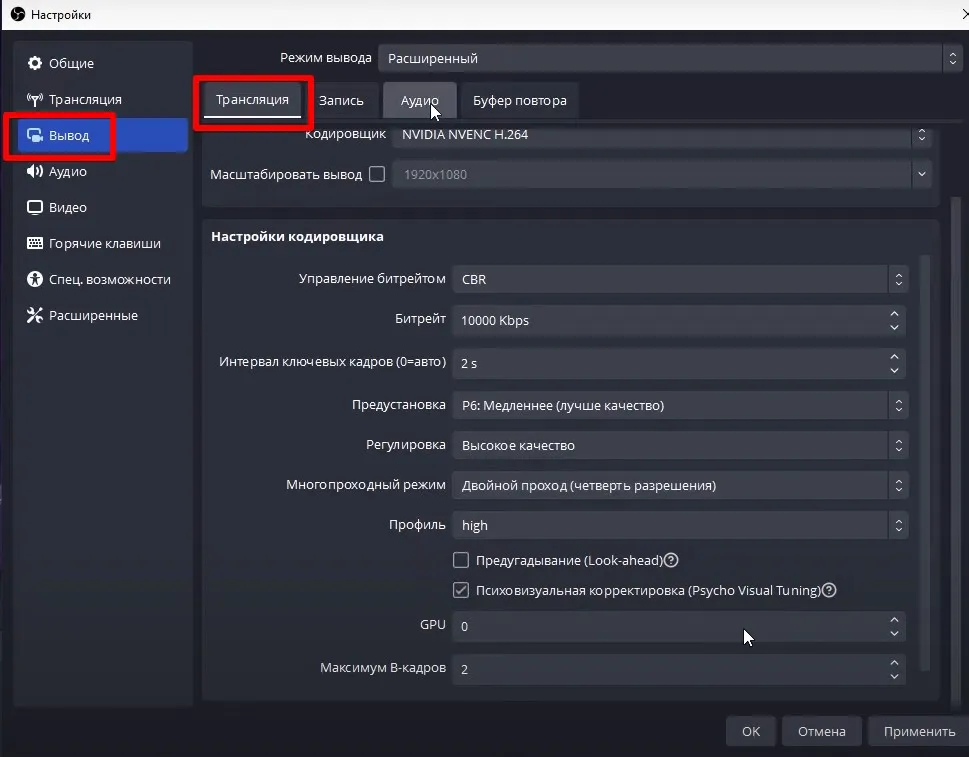The height and width of the screenshot is (757, 969).
Task: Click the output icon beside Вывод
Action: pos(35,135)
